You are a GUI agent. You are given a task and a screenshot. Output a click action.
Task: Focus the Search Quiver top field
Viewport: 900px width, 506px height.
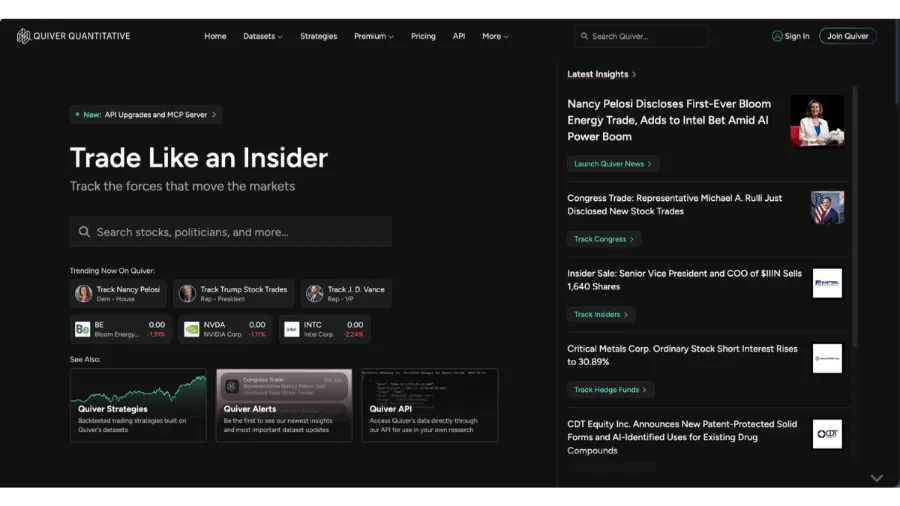point(641,36)
